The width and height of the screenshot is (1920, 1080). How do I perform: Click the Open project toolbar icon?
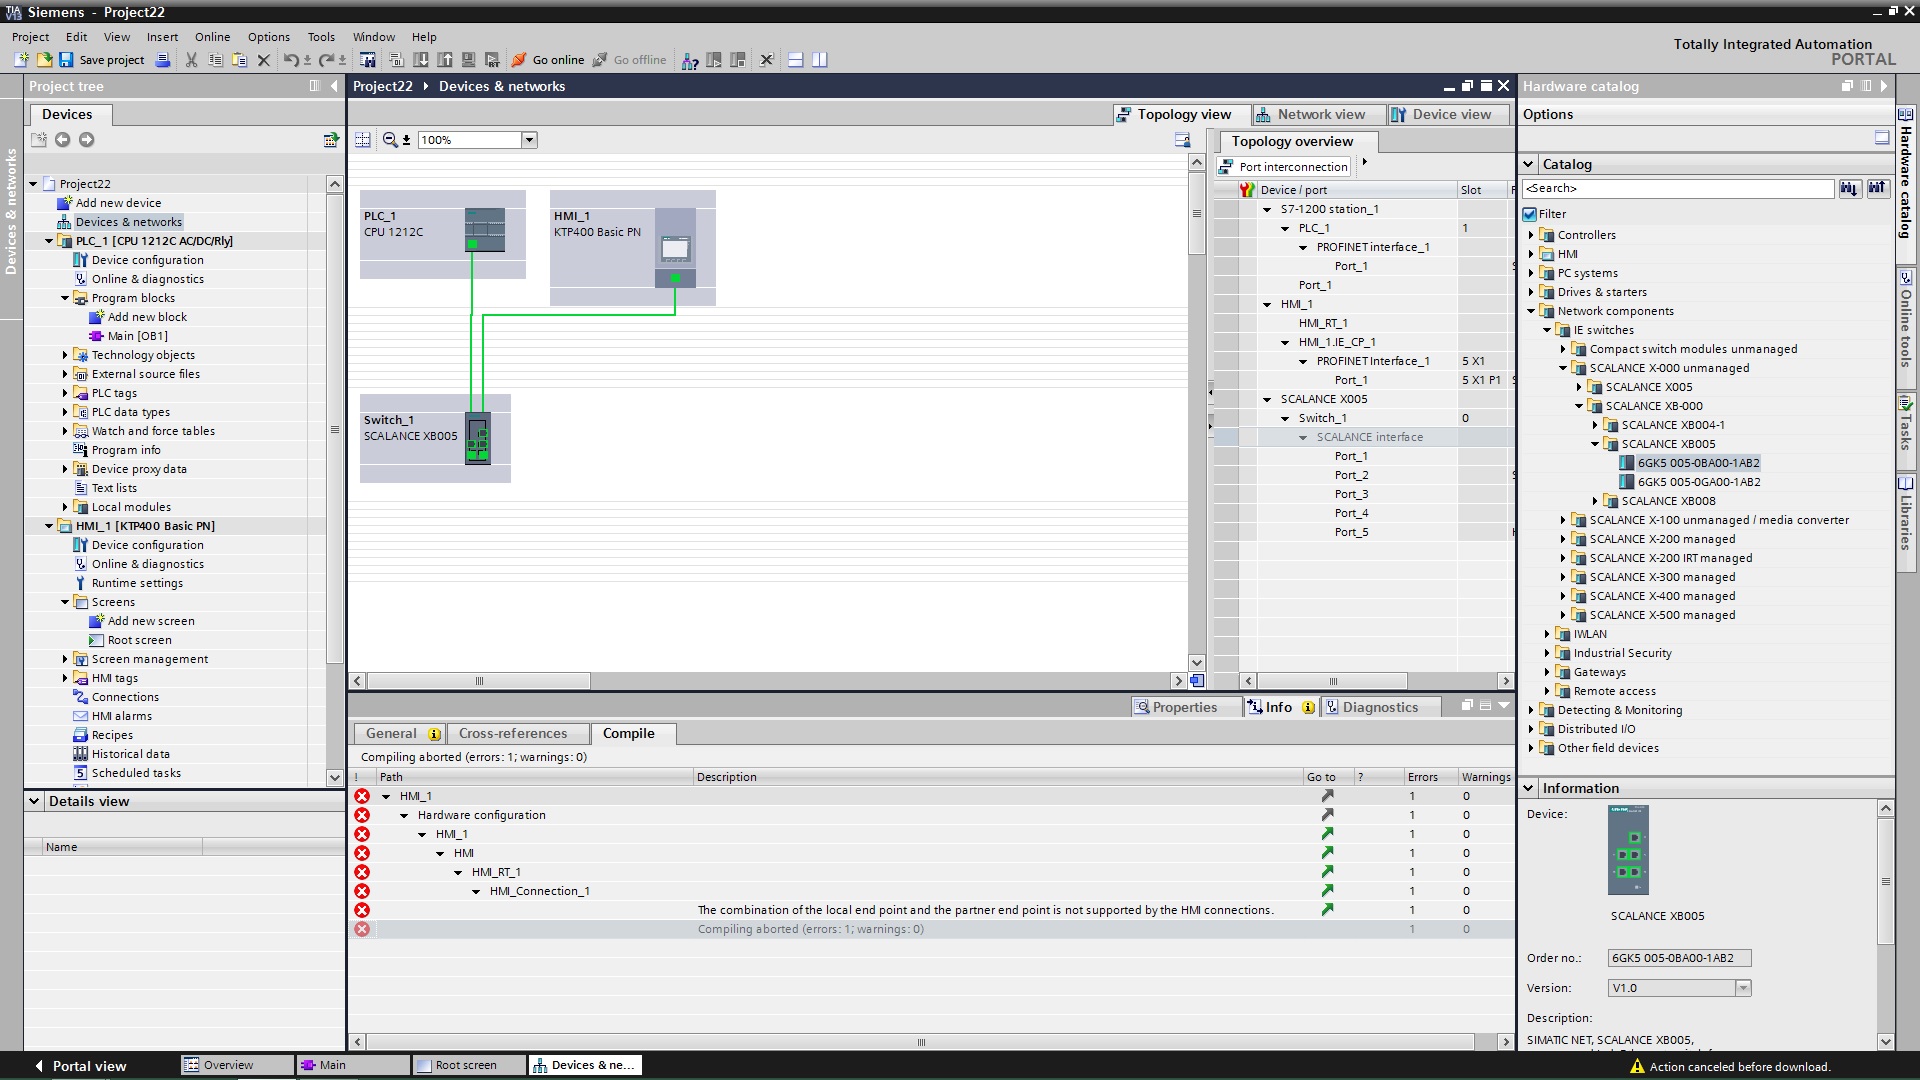click(x=44, y=60)
